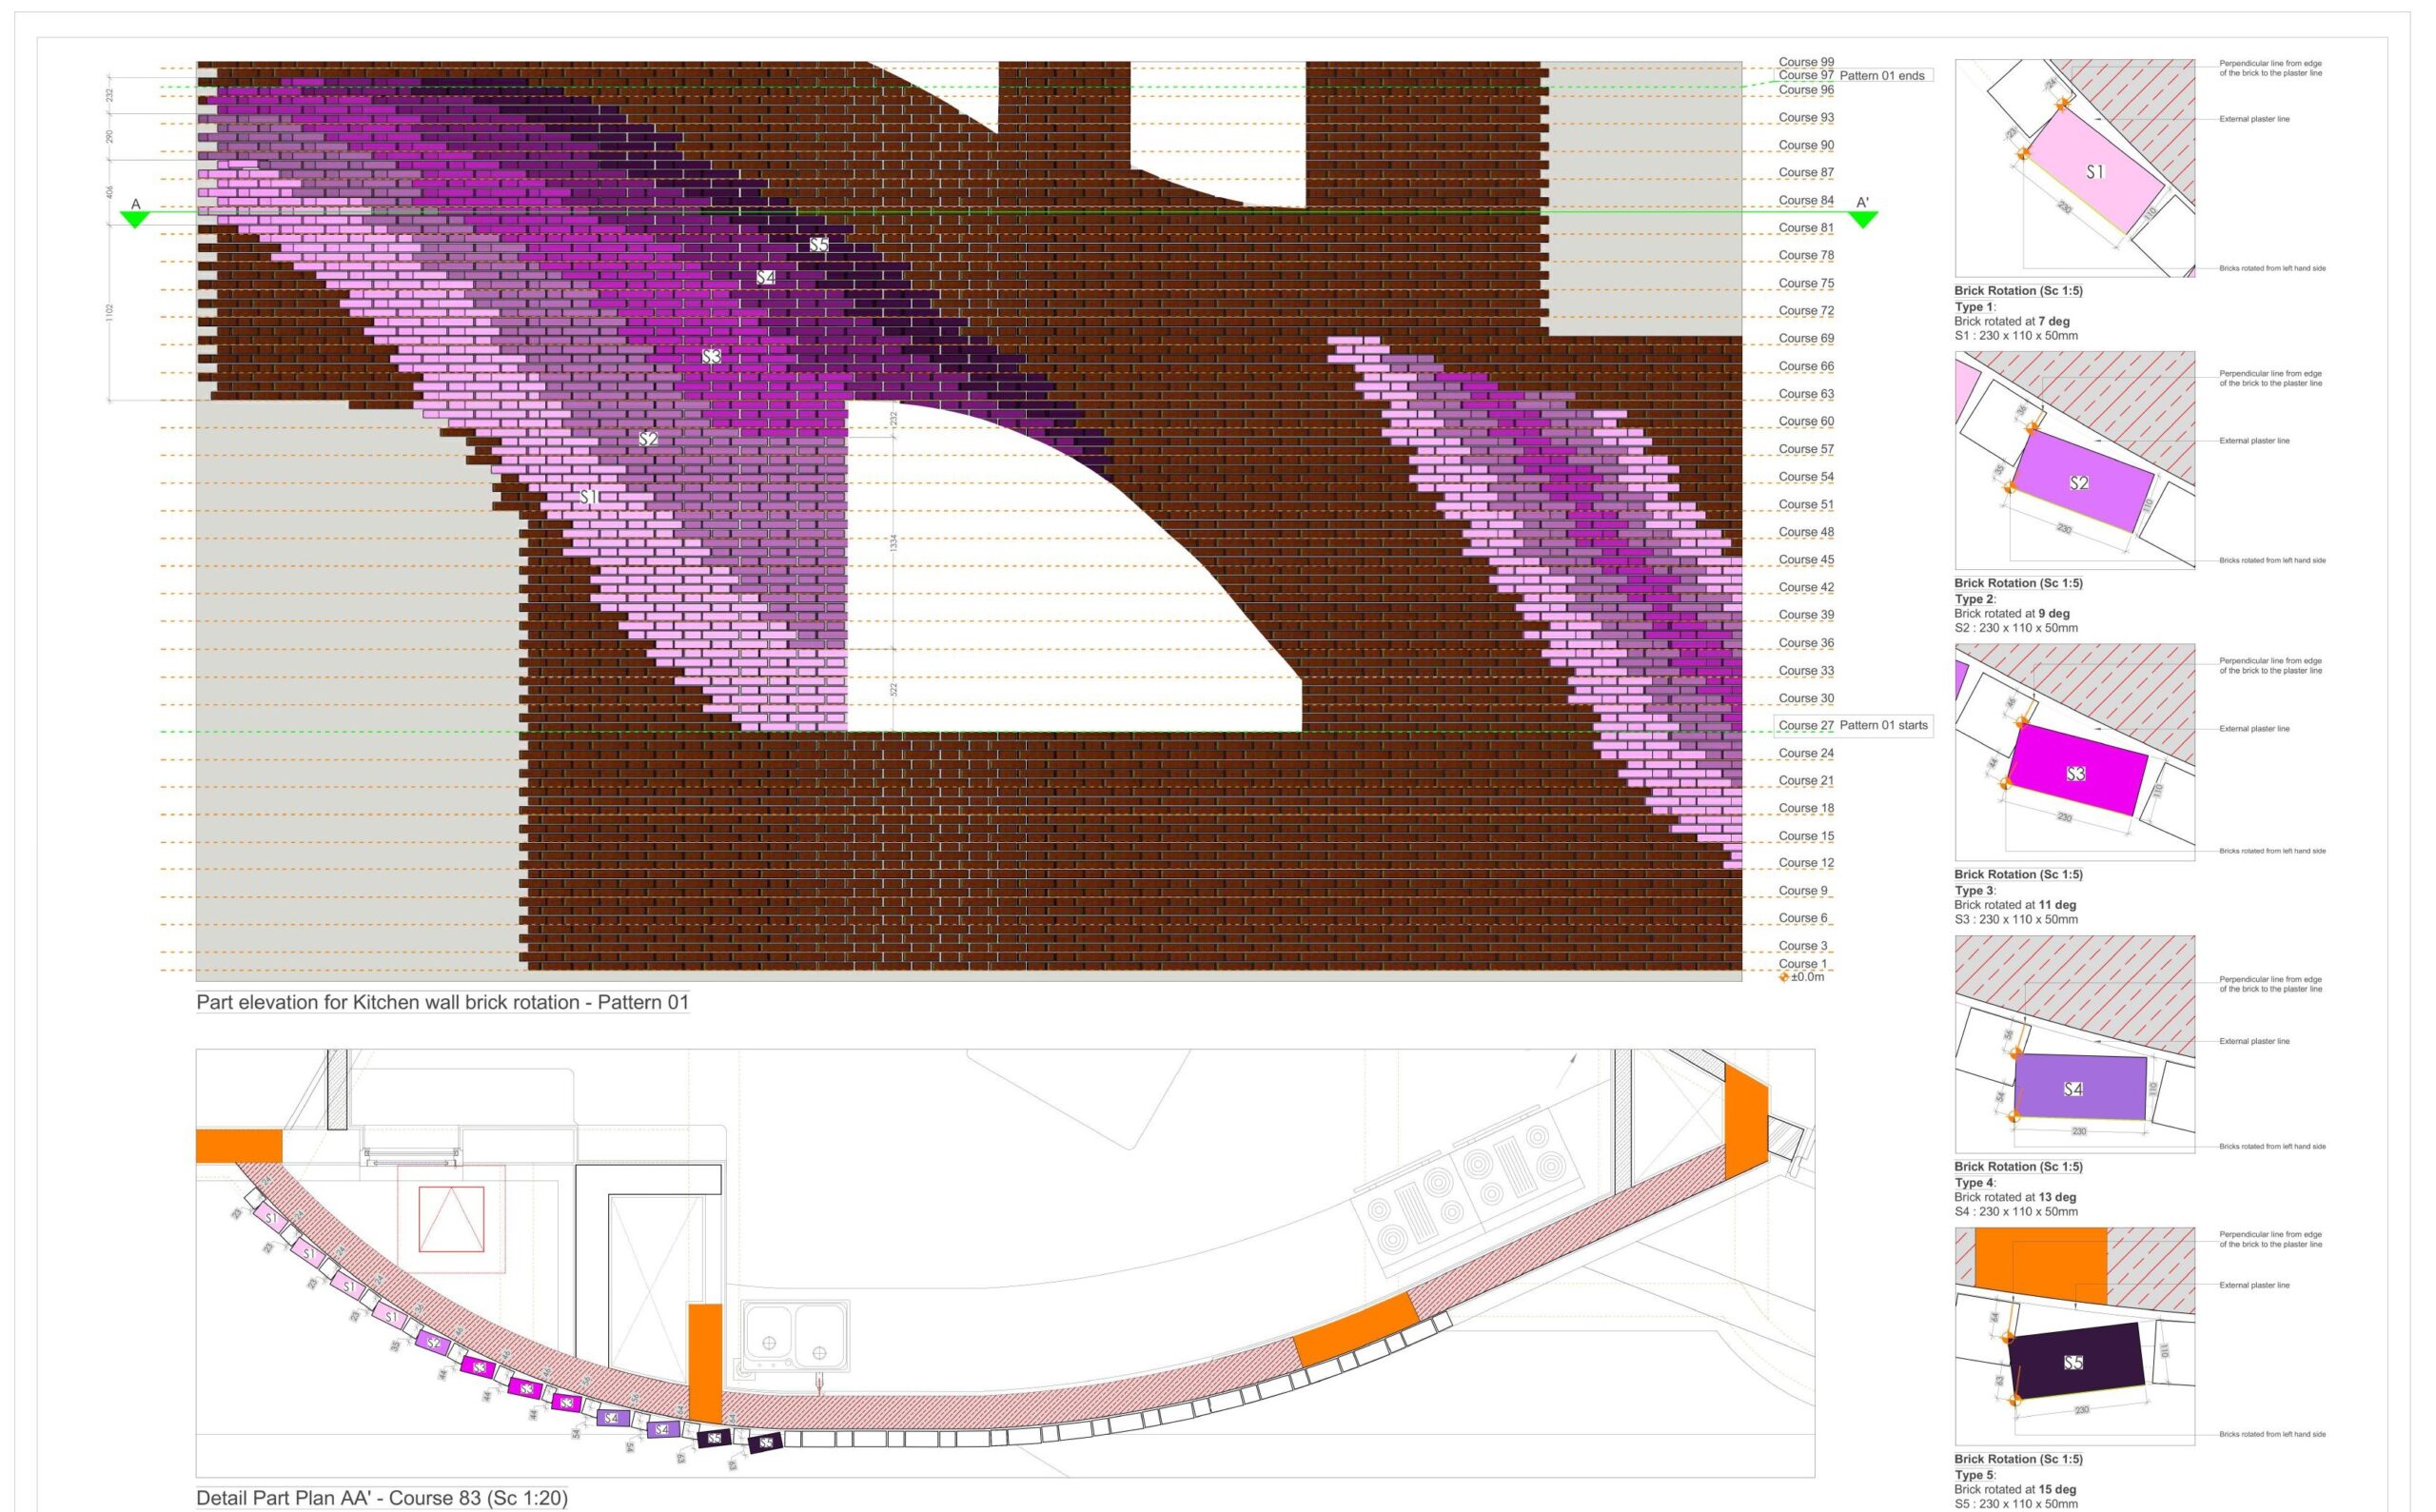Click the green A' section marker triangle
2436x1512 pixels.
click(x=1862, y=217)
